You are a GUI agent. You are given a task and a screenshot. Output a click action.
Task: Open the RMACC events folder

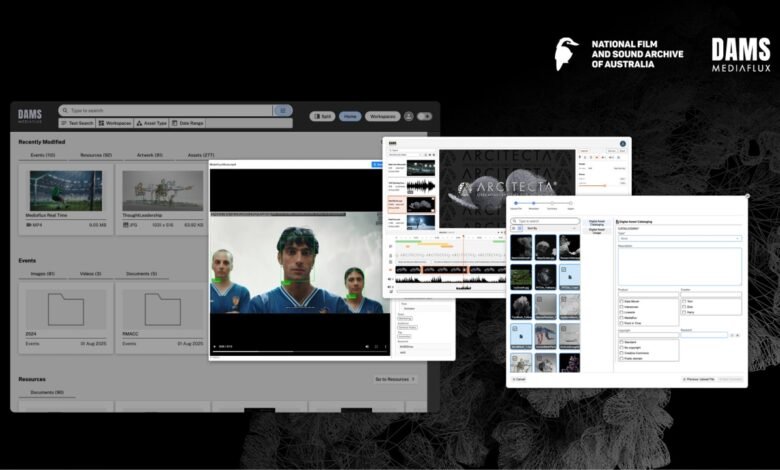(x=163, y=310)
